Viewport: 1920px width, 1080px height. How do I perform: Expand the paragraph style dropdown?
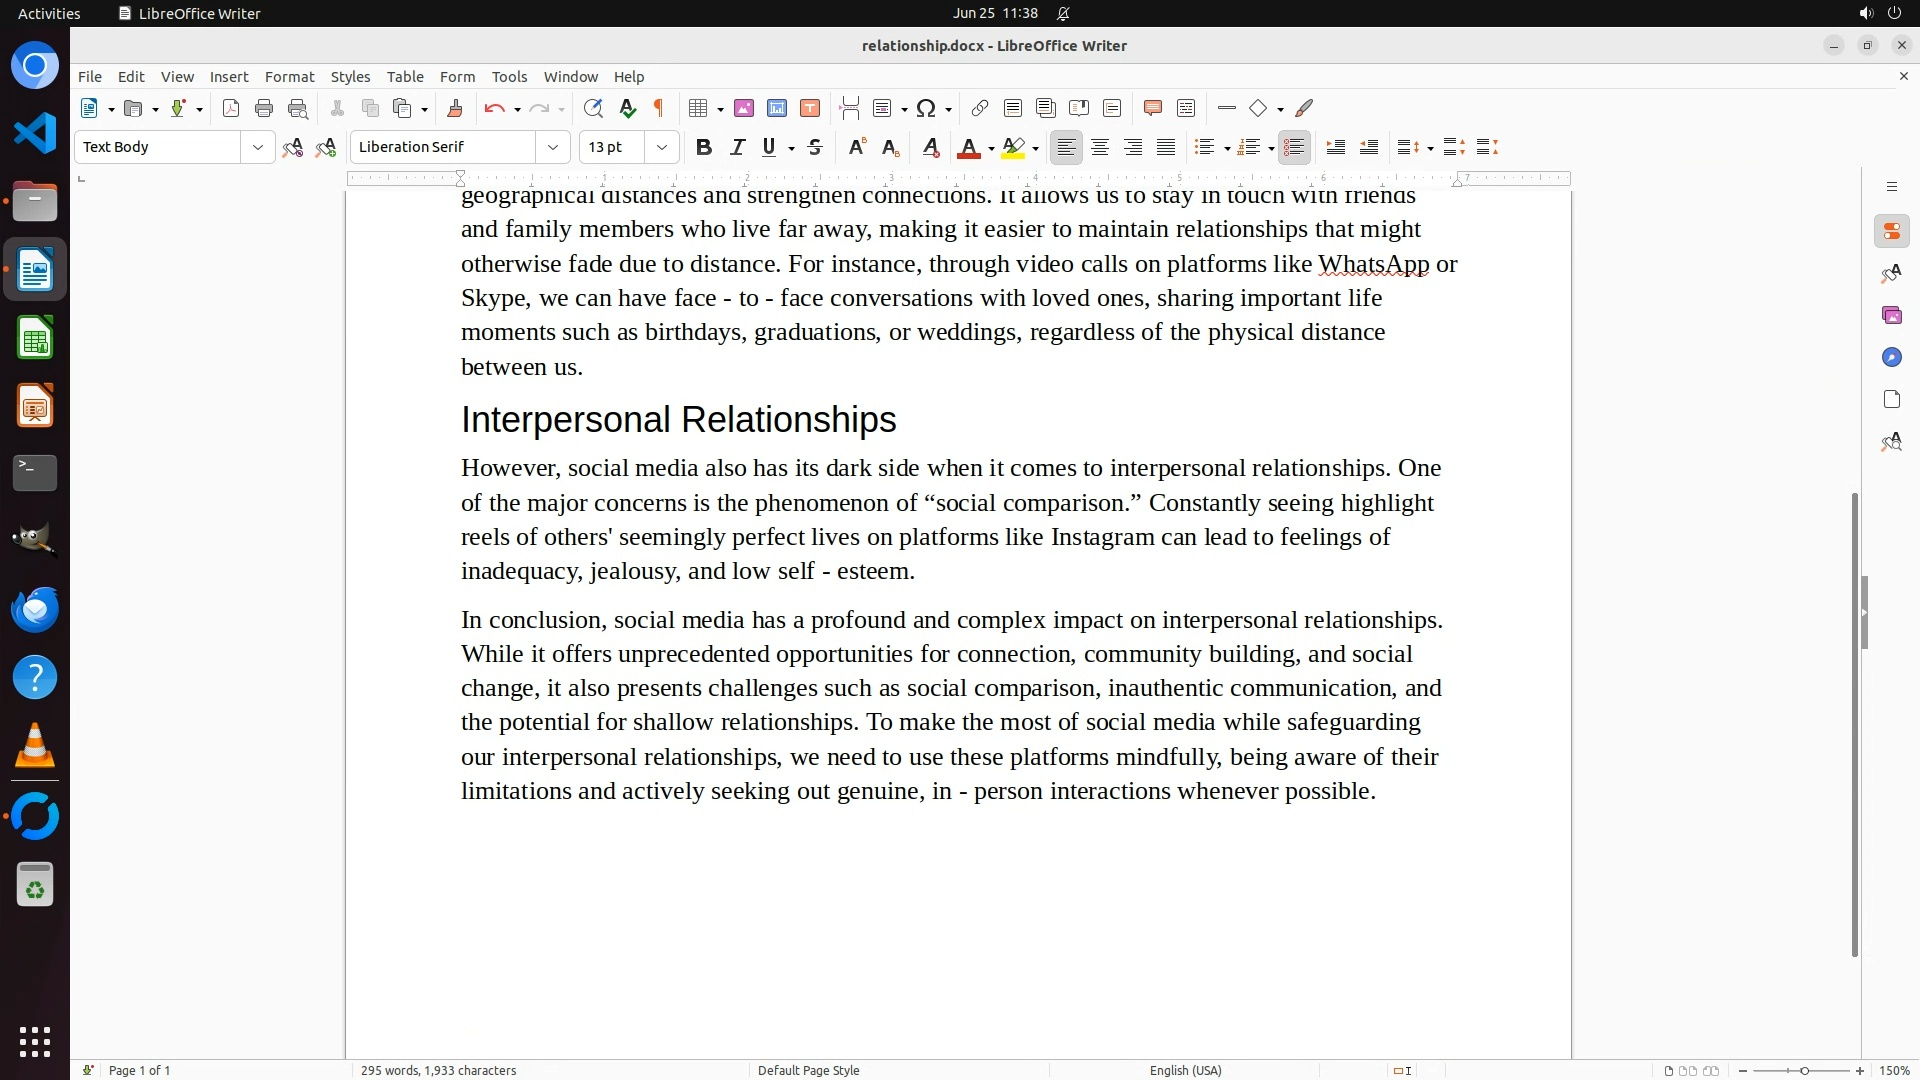click(x=258, y=148)
